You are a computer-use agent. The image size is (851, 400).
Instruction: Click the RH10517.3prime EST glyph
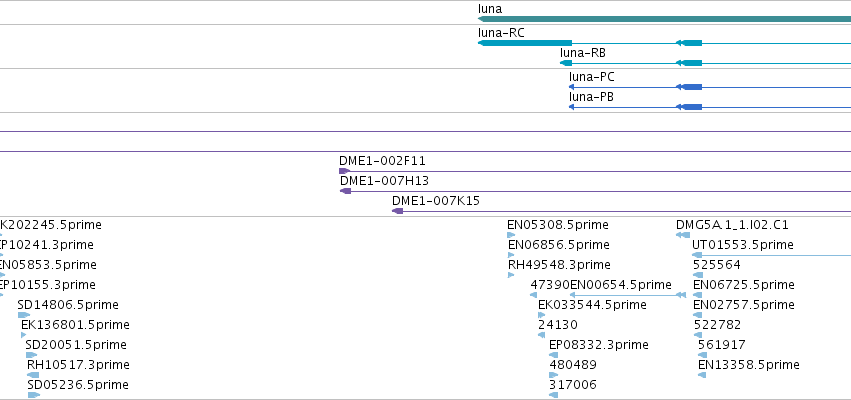point(33,375)
